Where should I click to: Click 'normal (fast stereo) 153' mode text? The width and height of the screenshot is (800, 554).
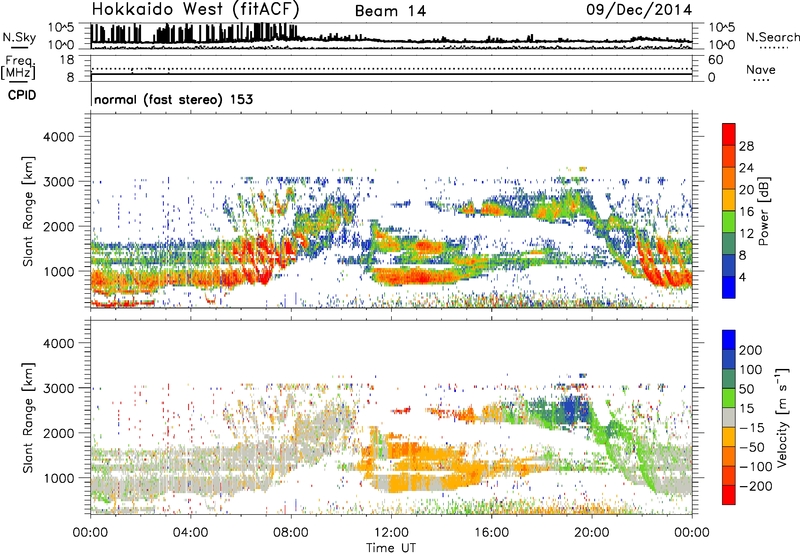tap(173, 99)
